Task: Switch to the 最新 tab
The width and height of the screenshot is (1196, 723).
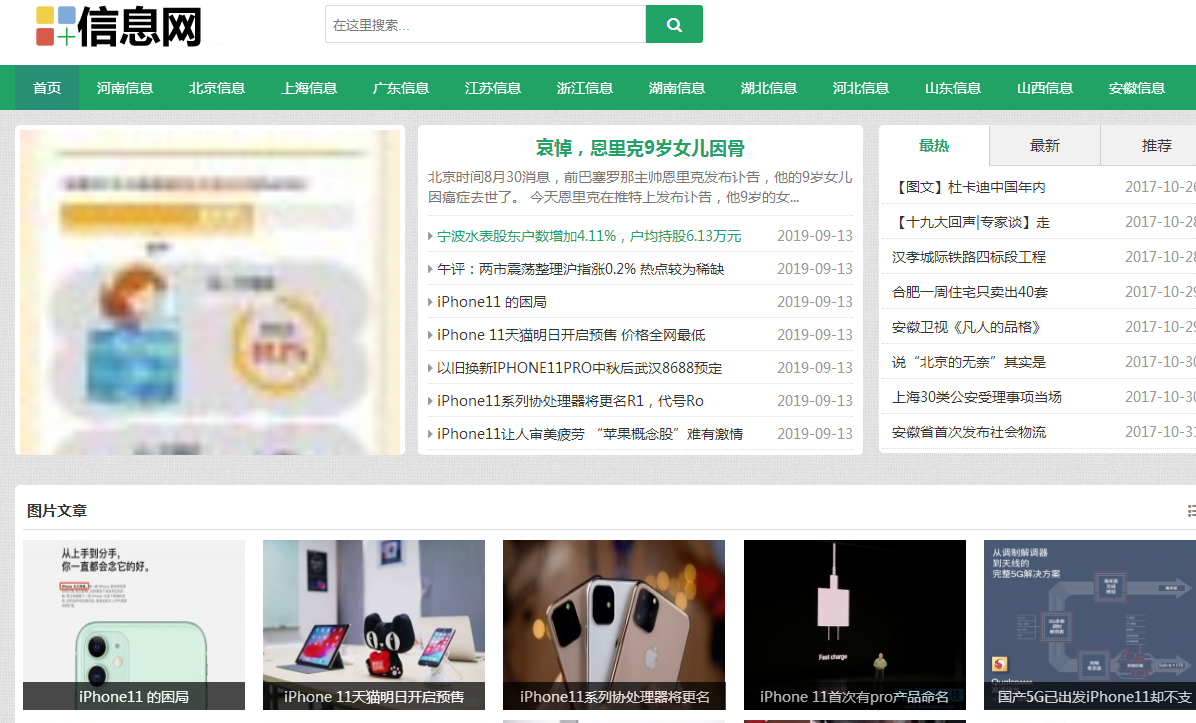Action: pos(1044,145)
